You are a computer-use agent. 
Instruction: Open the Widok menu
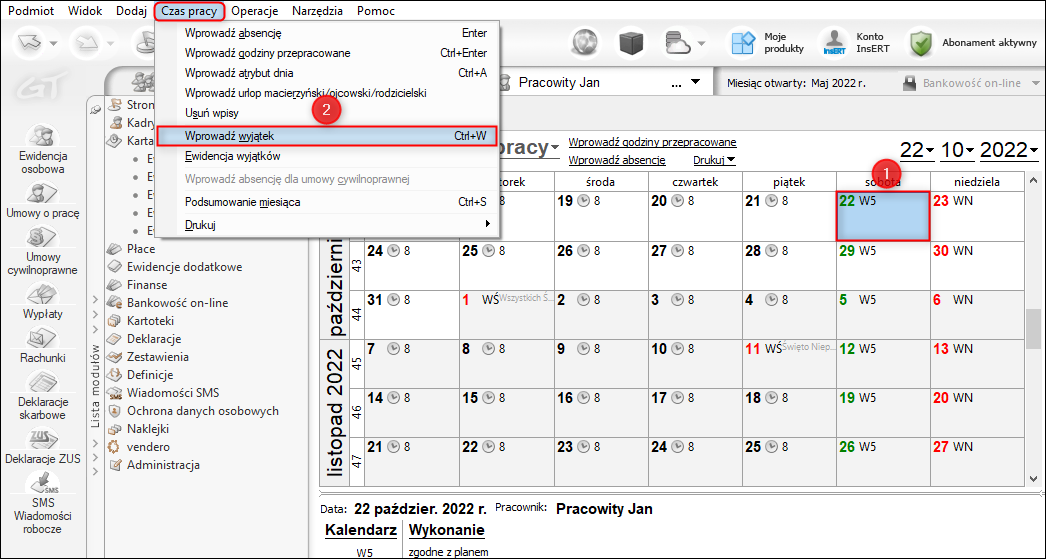coord(85,11)
